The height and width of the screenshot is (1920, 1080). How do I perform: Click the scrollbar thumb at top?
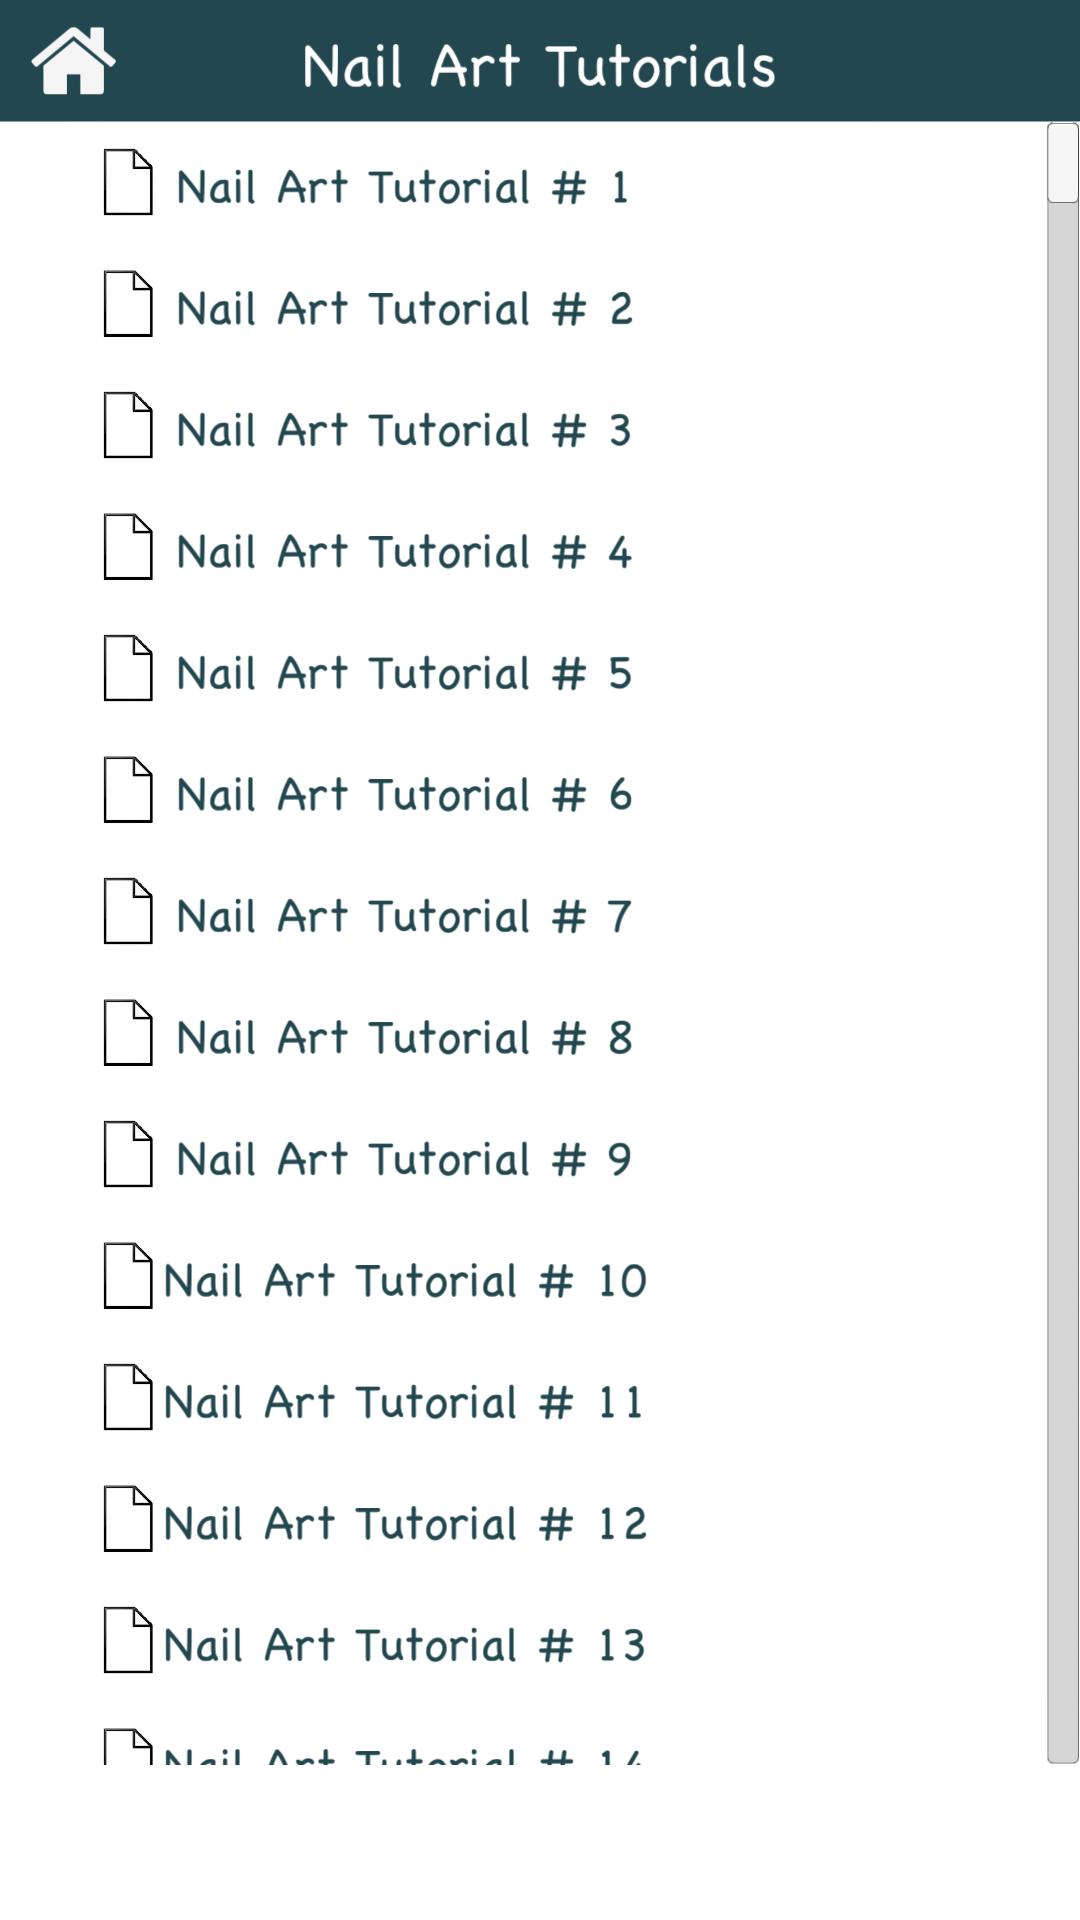click(1062, 163)
